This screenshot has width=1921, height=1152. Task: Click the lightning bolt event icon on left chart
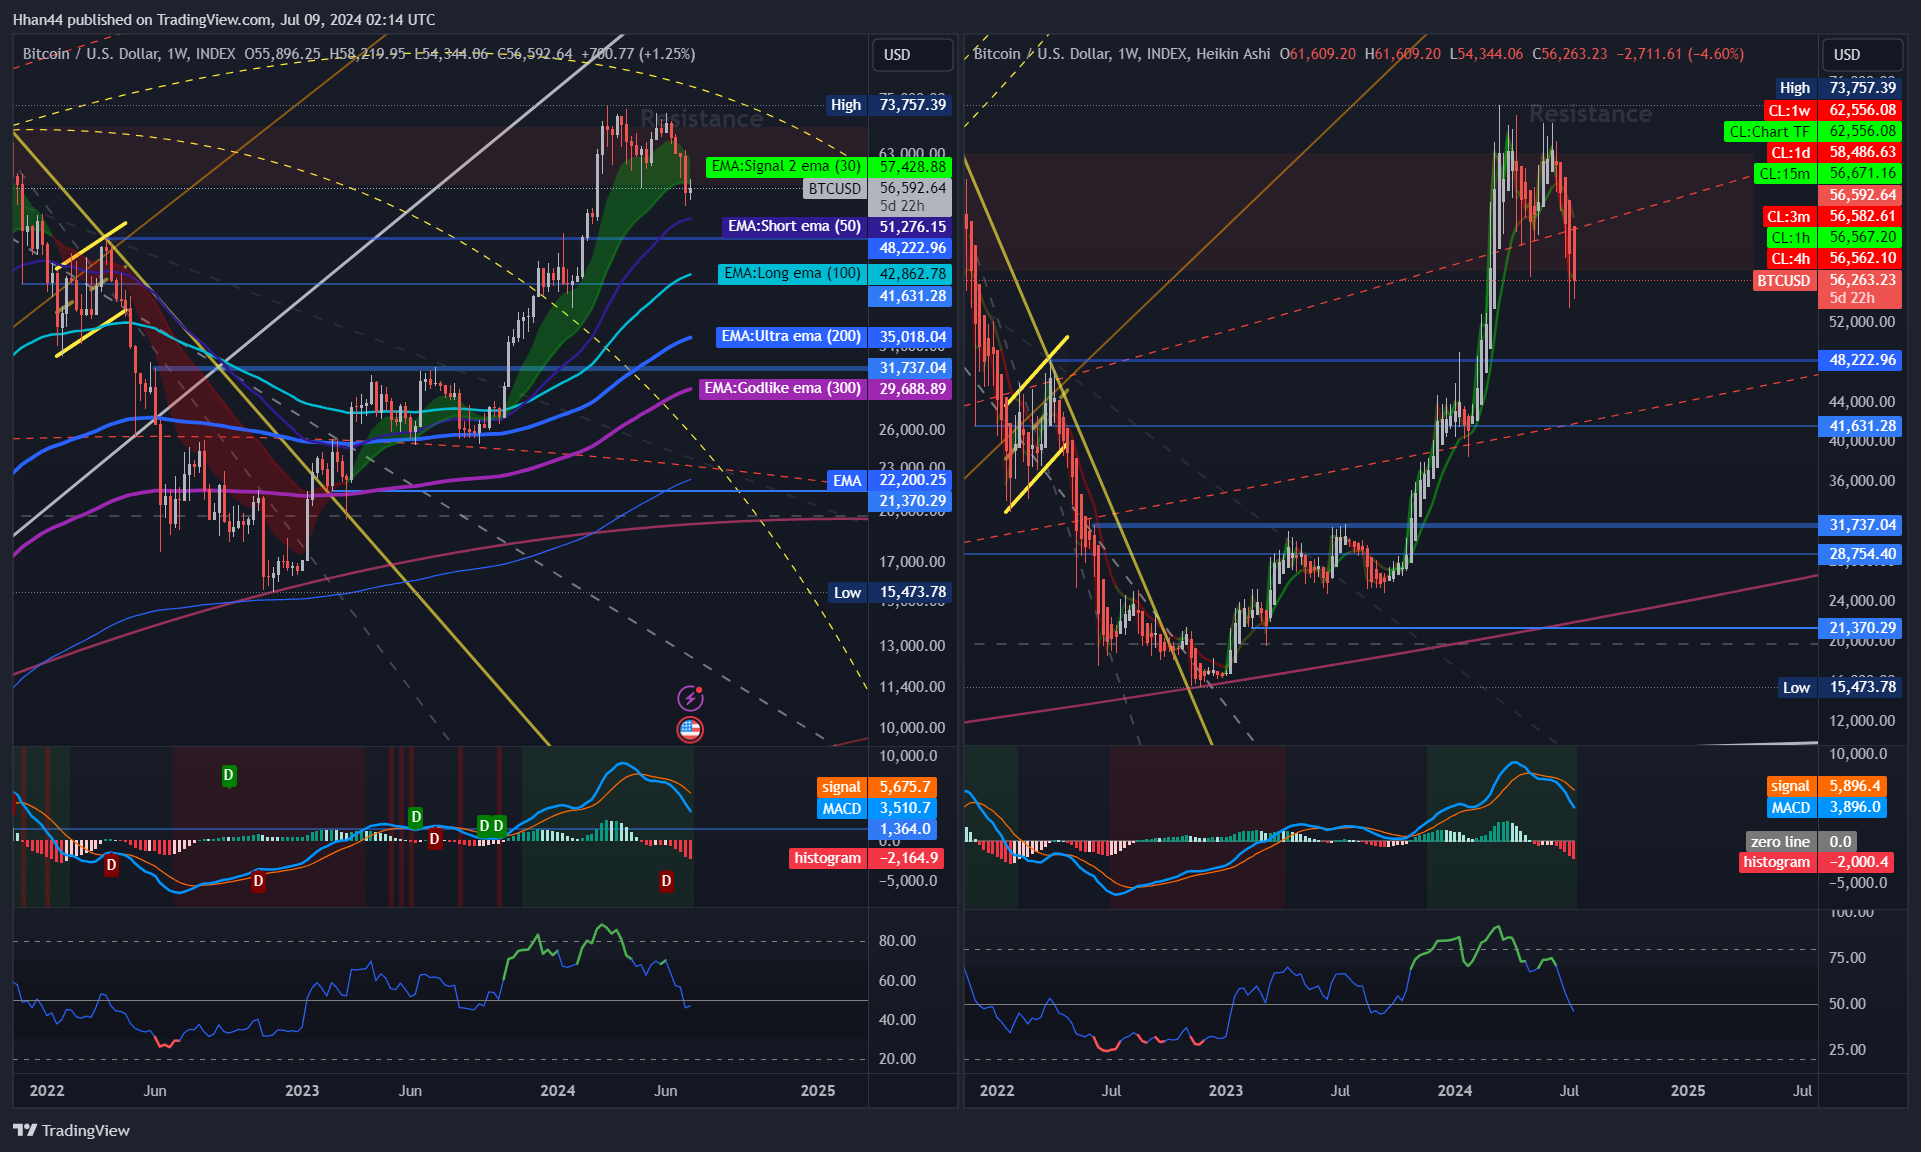(690, 697)
